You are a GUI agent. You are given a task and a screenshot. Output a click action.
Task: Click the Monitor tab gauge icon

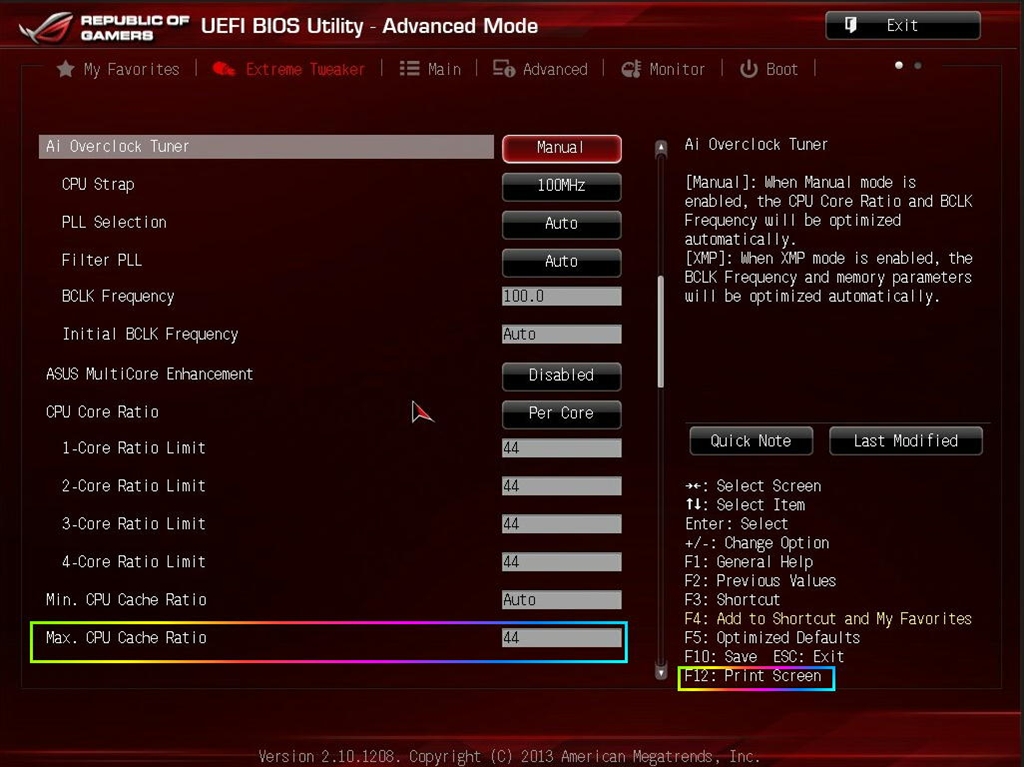[631, 69]
